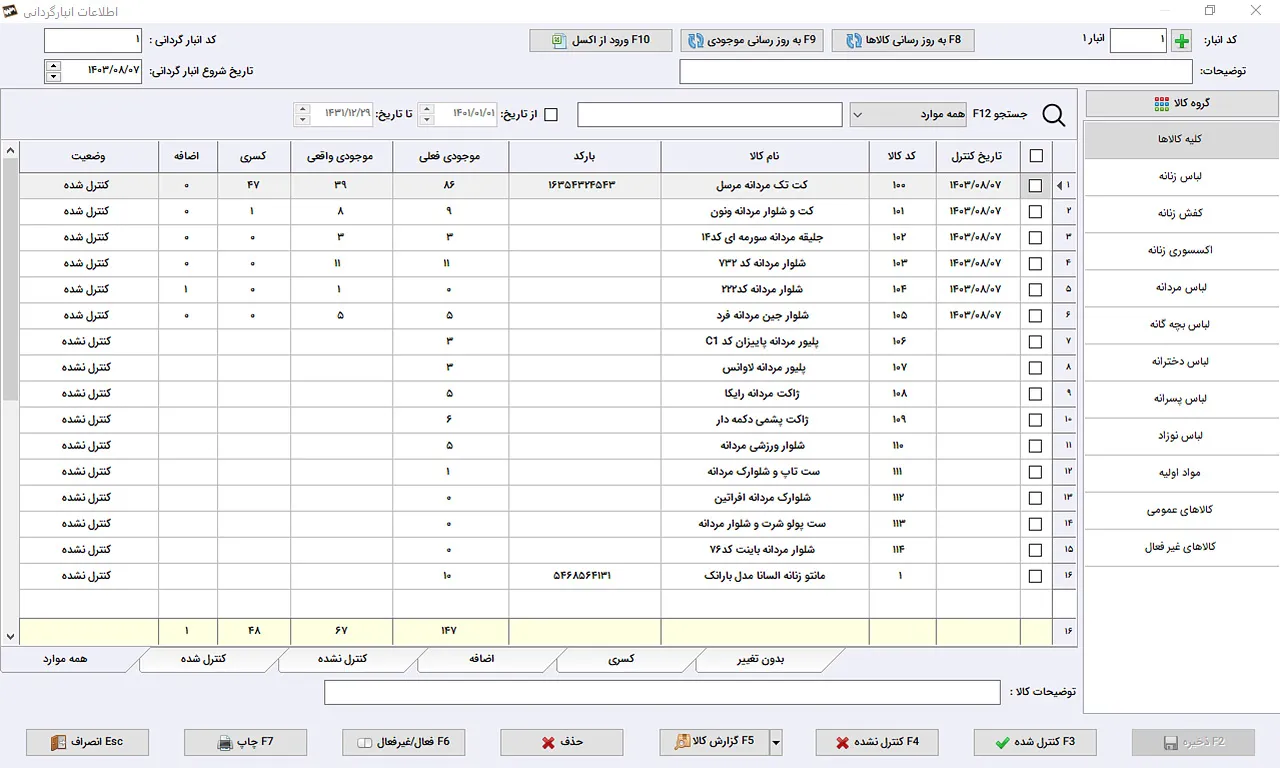
Task: Open the product group header button
Action: [x=1182, y=104]
